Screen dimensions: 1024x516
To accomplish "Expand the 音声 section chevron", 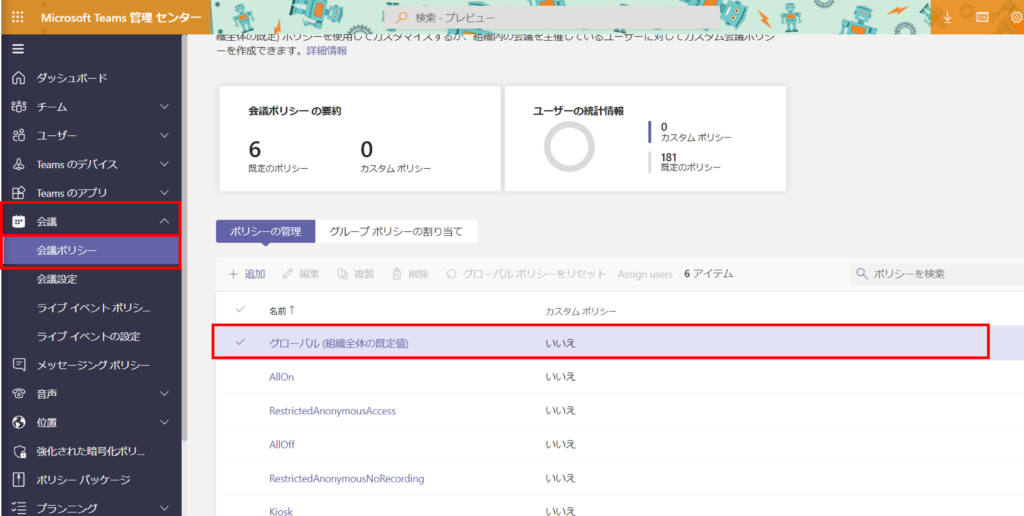I will point(165,394).
